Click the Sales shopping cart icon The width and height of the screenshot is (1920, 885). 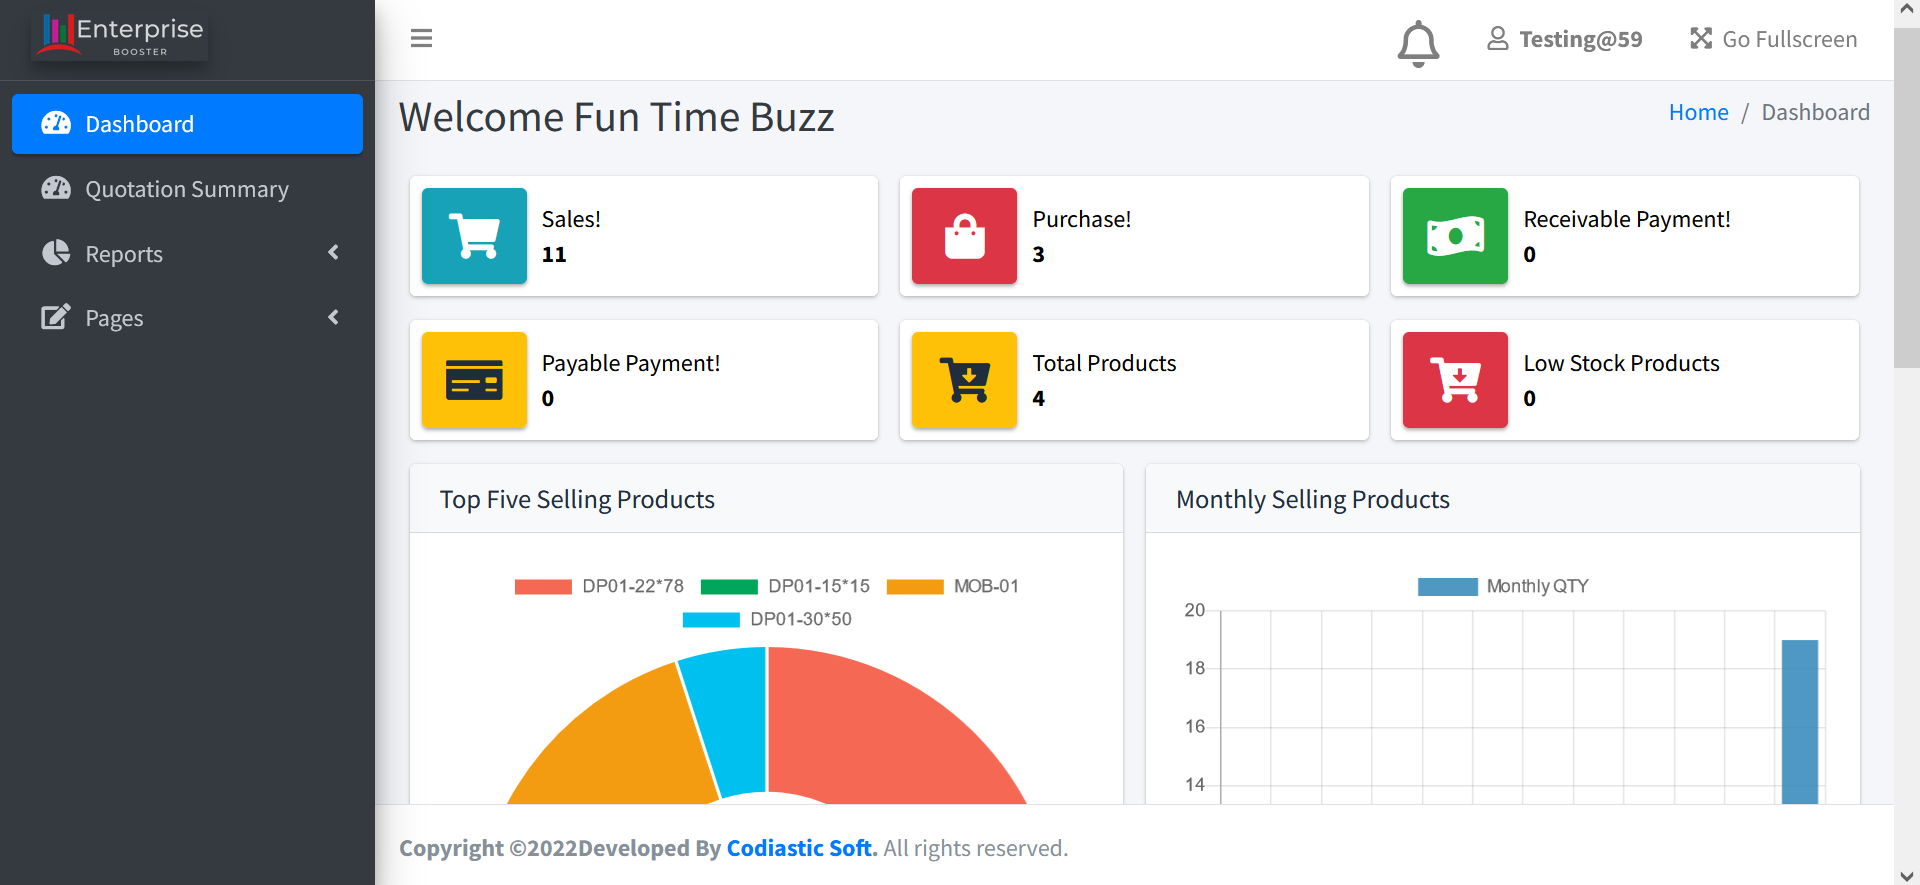[x=474, y=236]
